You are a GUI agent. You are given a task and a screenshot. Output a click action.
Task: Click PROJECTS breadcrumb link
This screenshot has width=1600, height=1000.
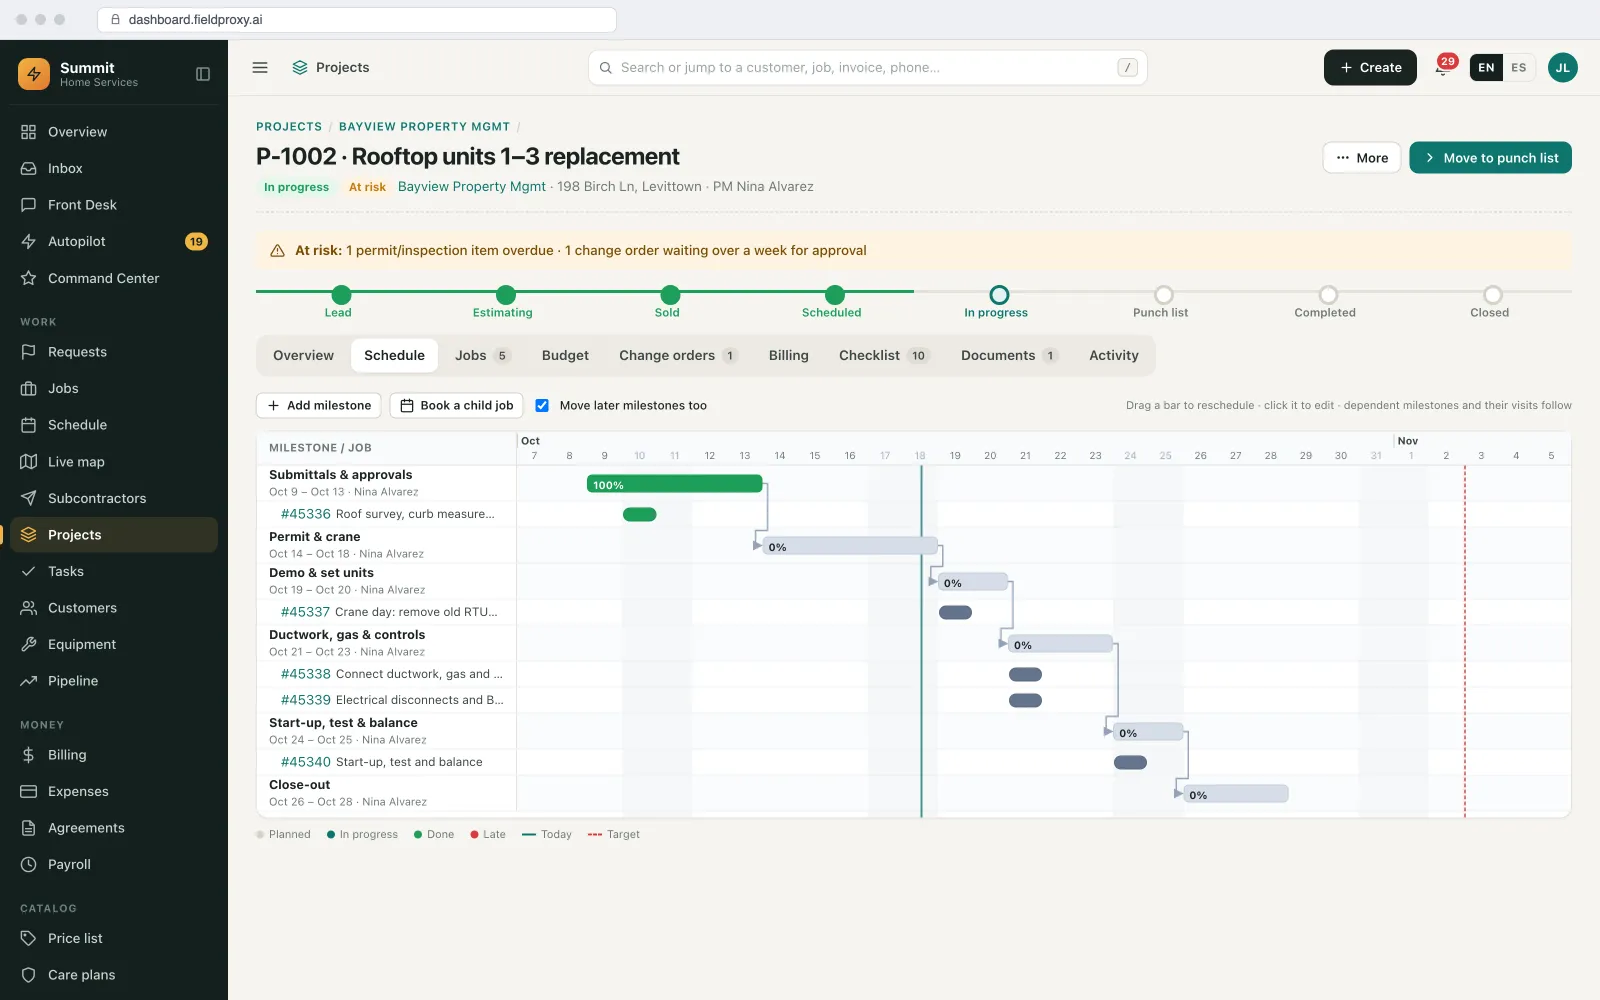coord(289,127)
